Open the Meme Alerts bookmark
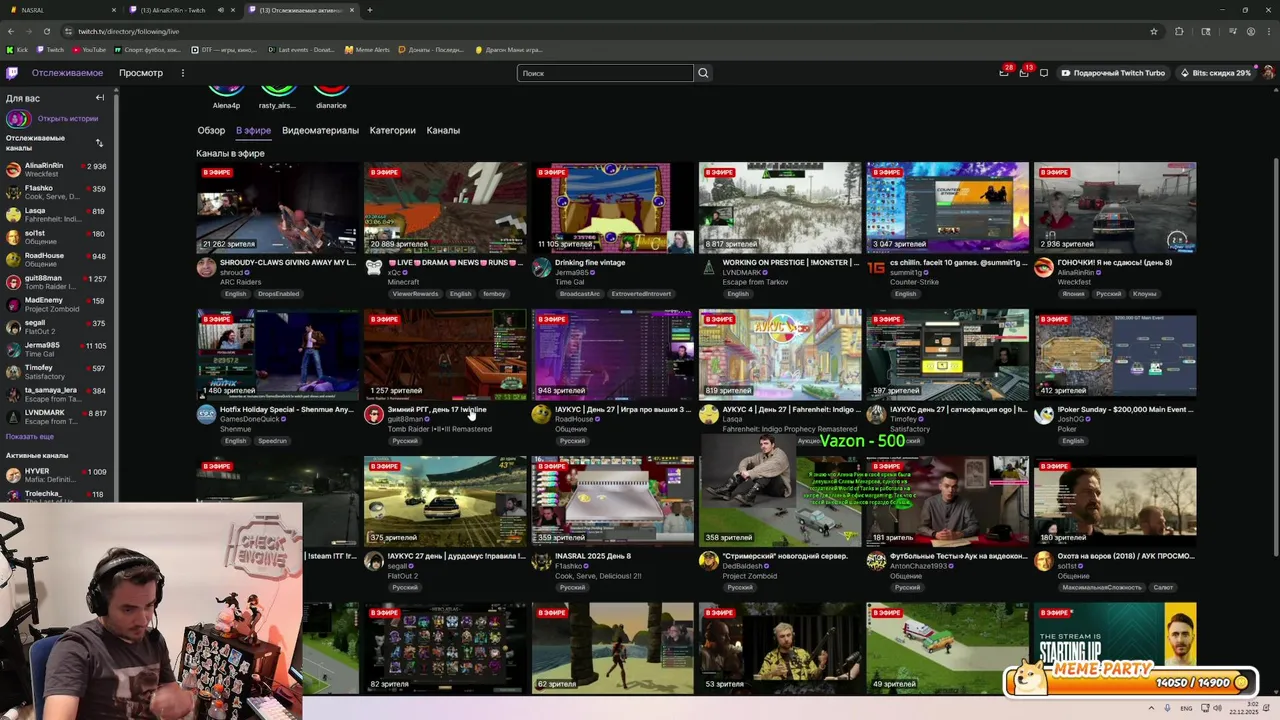 pyautogui.click(x=368, y=49)
